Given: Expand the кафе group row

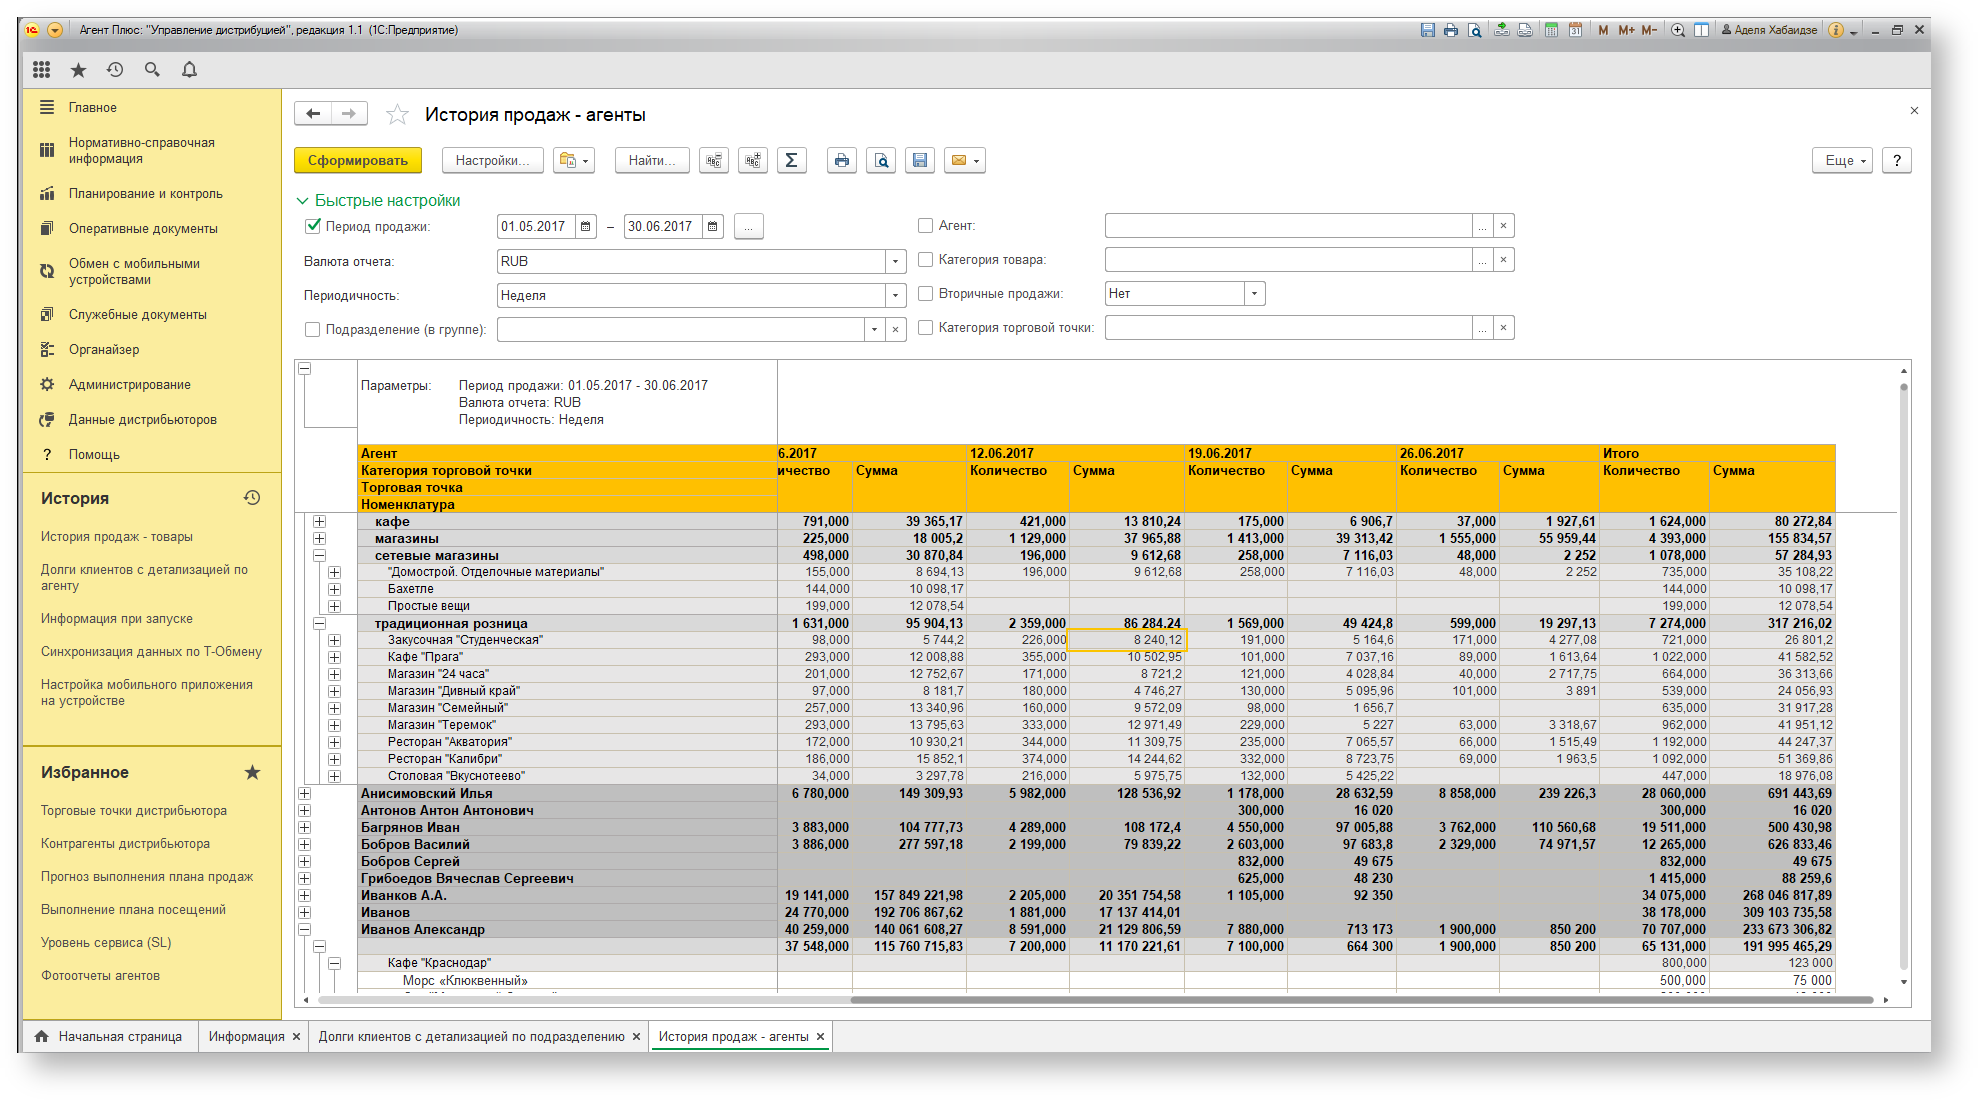Looking at the screenshot, I should click(x=319, y=522).
